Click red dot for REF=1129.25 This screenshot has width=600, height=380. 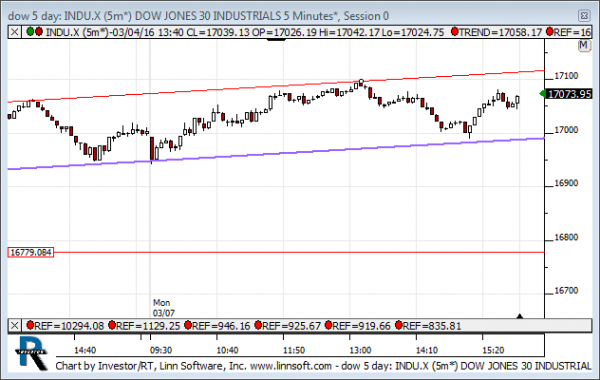pos(112,325)
